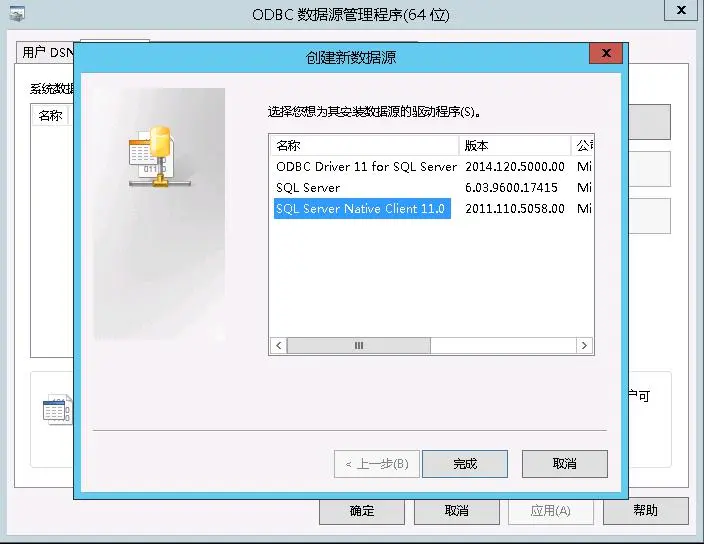Image resolution: width=704 pixels, height=544 pixels.
Task: Click the disabled 上一步(B) button
Action: tap(377, 464)
